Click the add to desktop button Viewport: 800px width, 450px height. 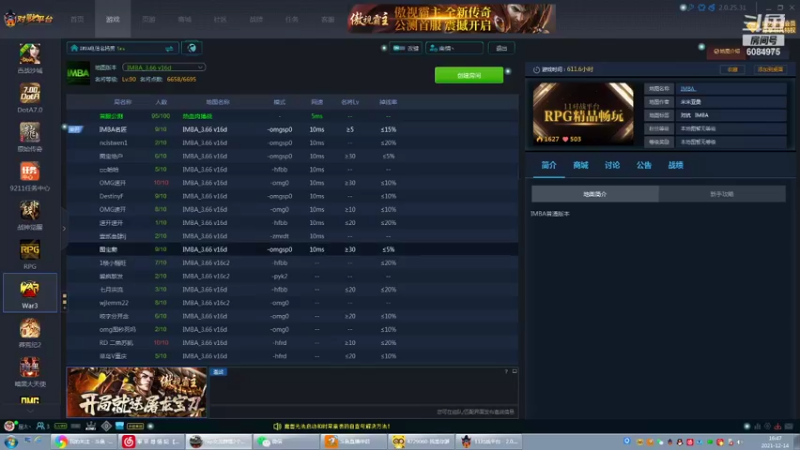coord(770,69)
